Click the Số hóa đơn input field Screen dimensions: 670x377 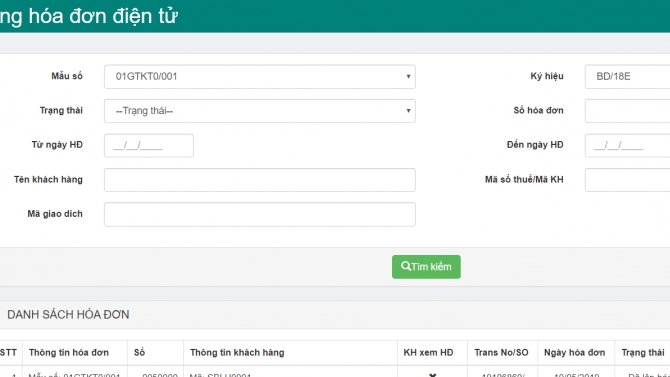pyautogui.click(x=627, y=111)
